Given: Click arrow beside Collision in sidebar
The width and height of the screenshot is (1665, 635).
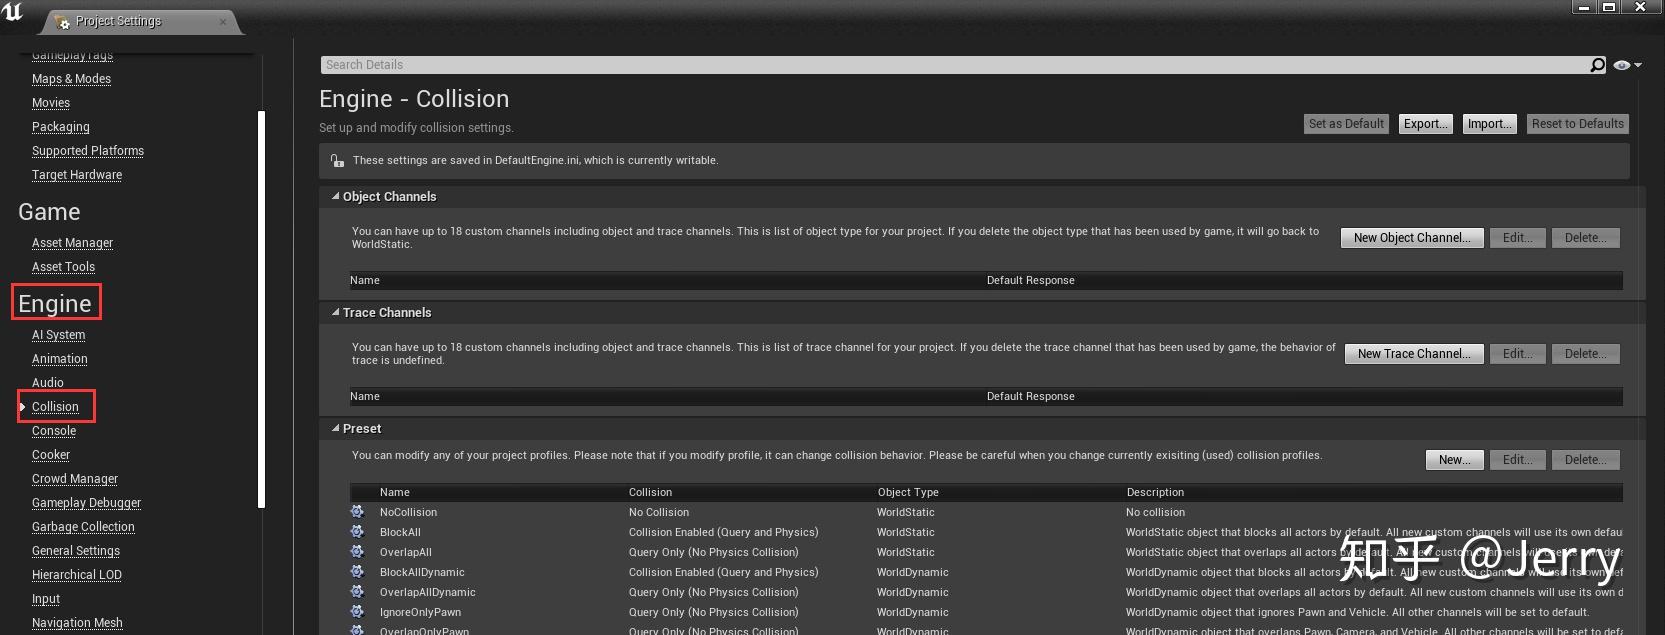Looking at the screenshot, I should [x=23, y=407].
